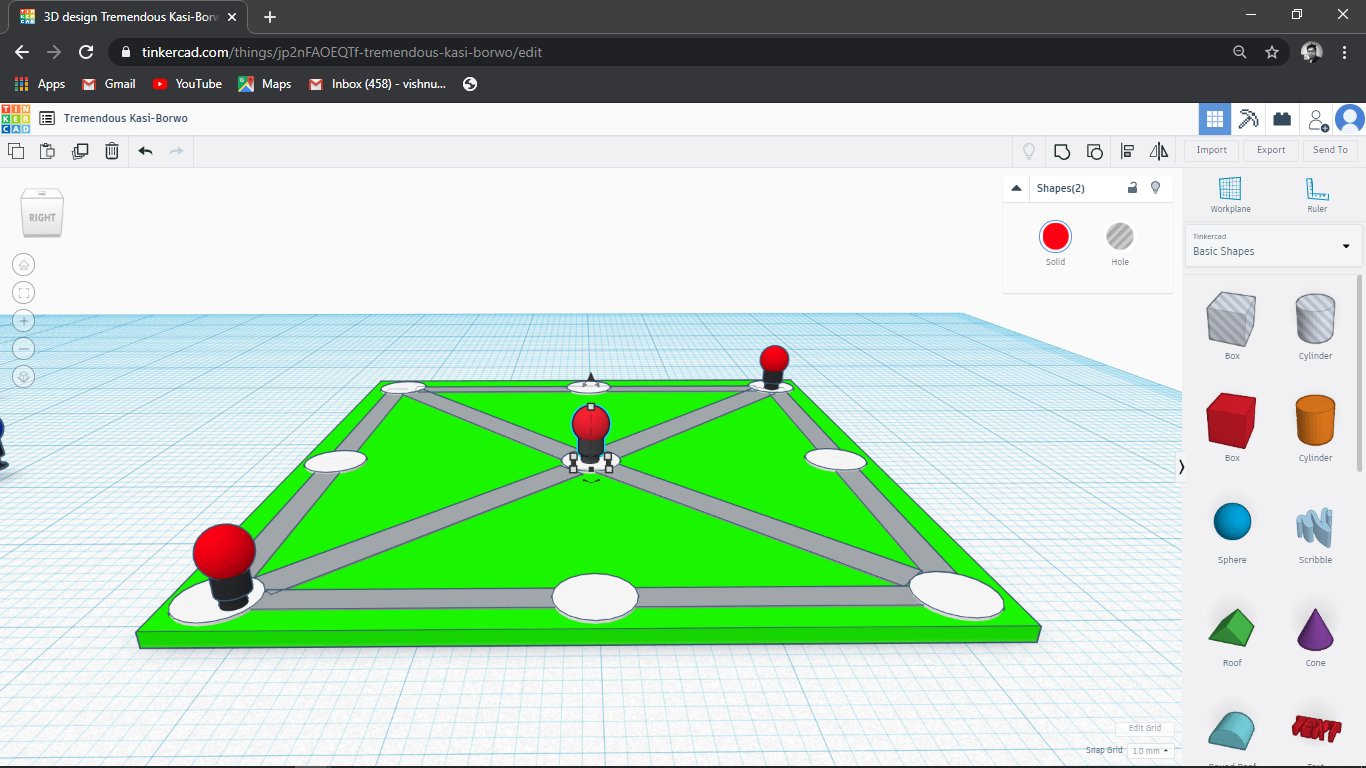Go back to the previous page
Viewport: 1366px width, 768px height.
point(22,52)
